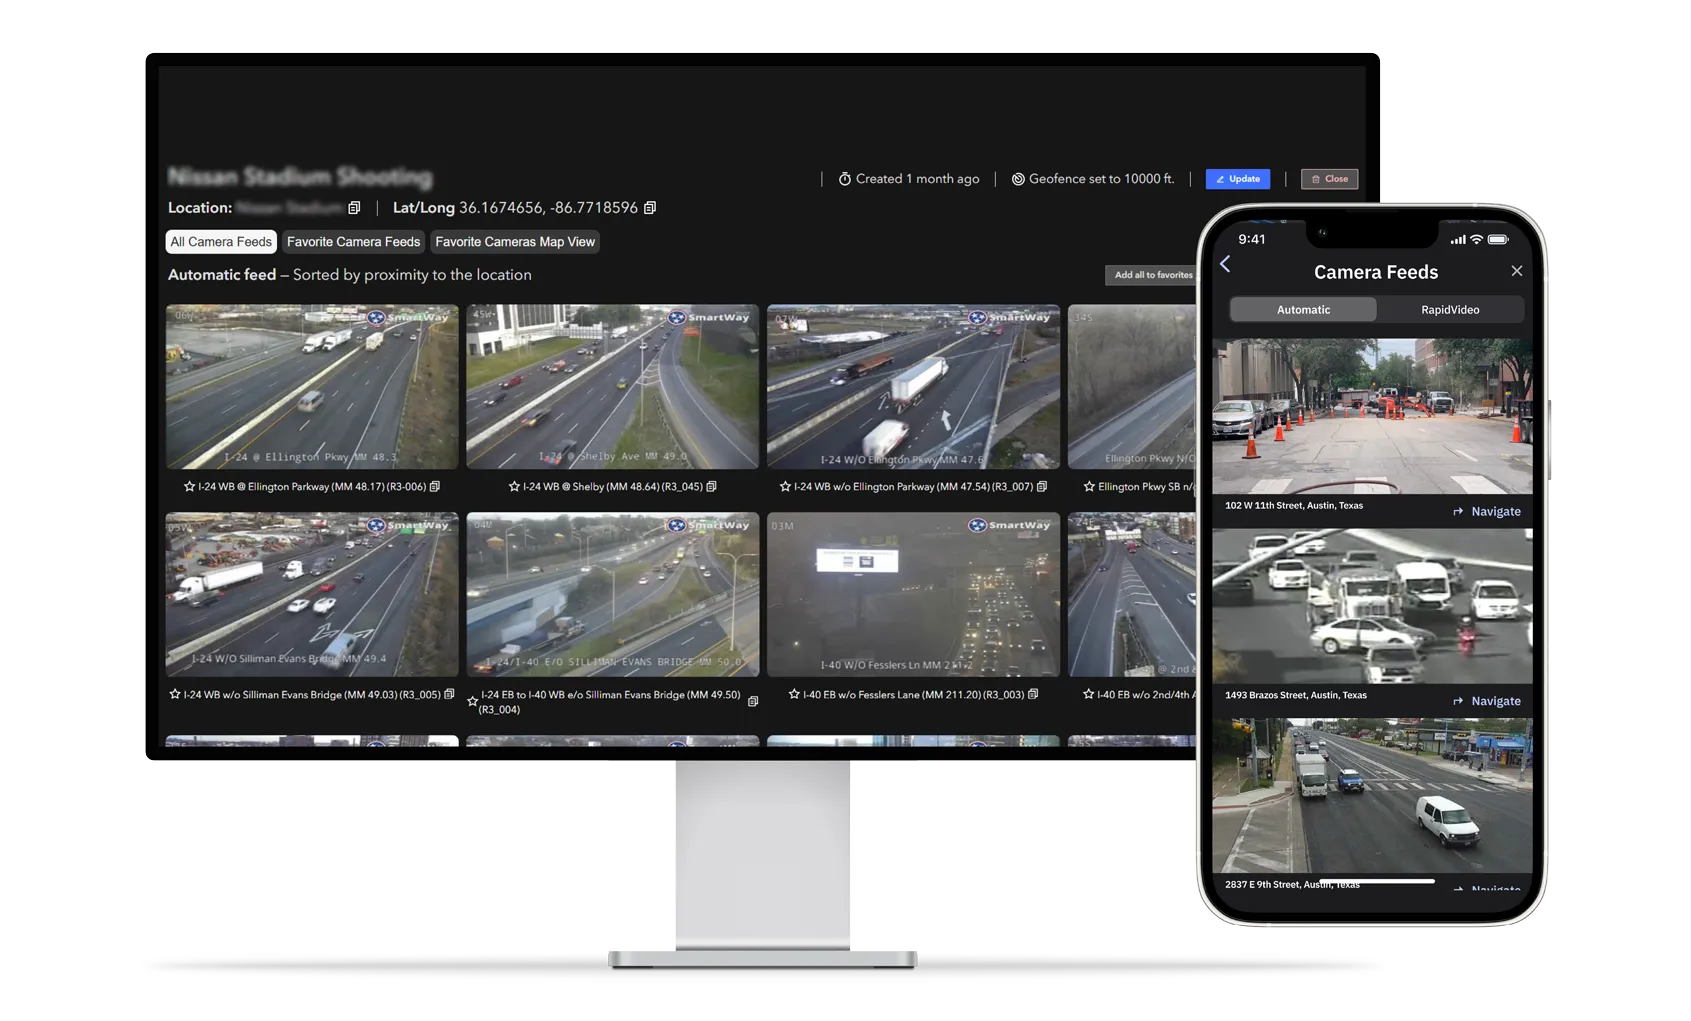Open the I-40 W/O Fesslers Ln night feed thumbnail

click(913, 595)
